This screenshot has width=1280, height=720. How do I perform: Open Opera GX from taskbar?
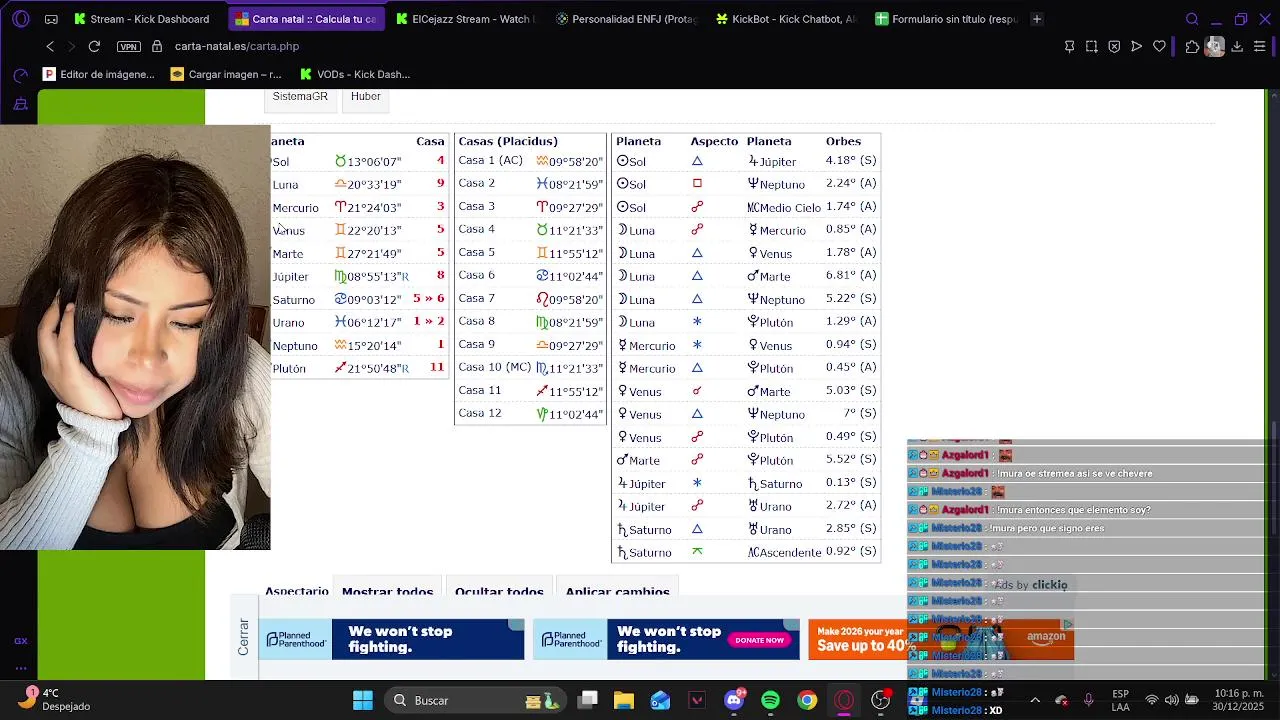(x=844, y=700)
